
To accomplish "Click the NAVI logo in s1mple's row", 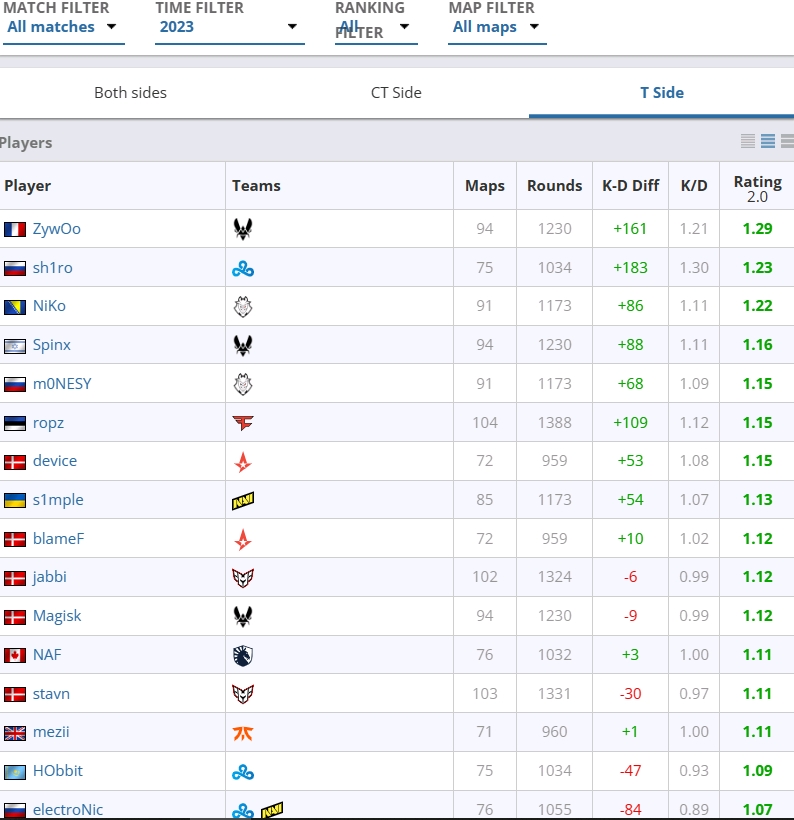I will pos(243,500).
